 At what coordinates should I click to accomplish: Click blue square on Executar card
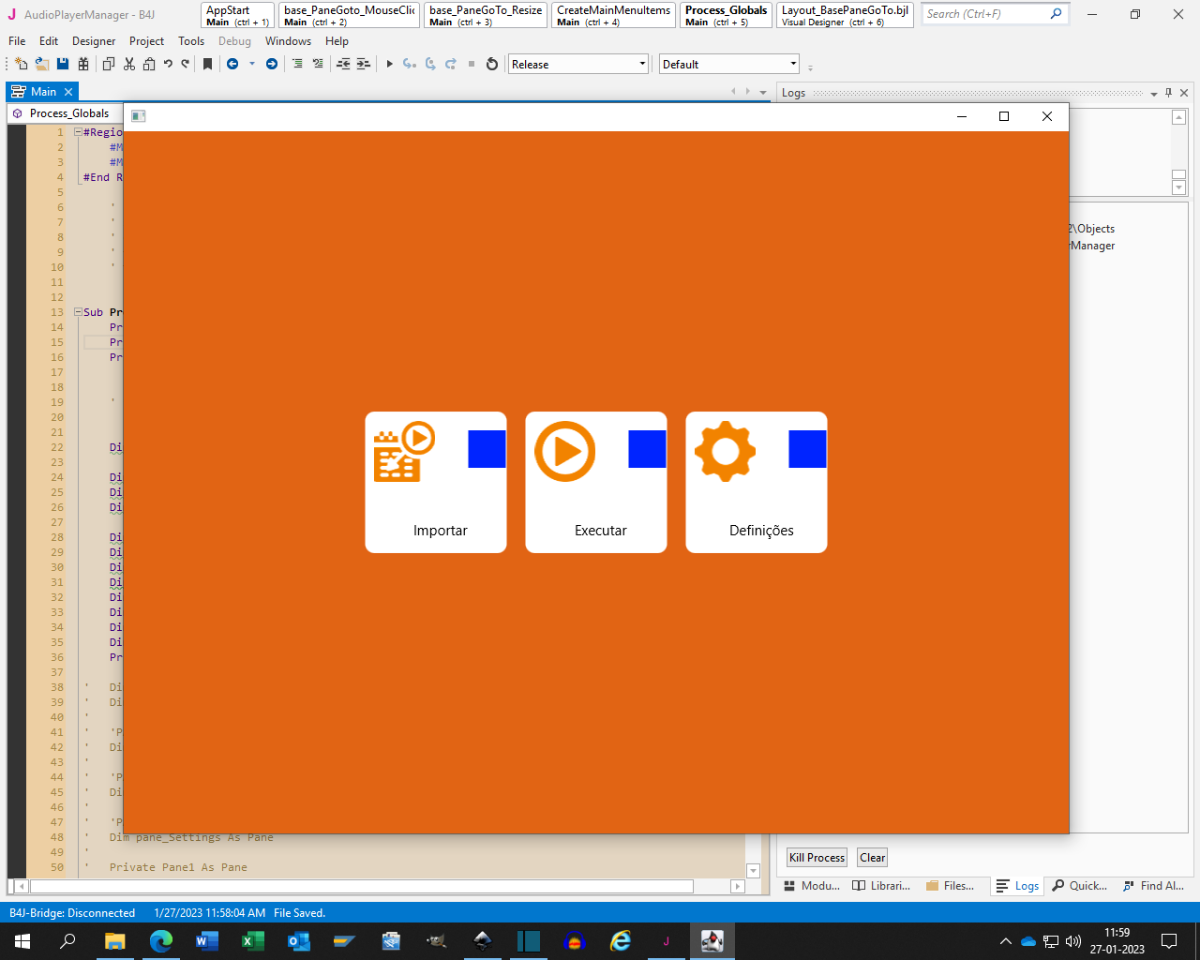click(647, 449)
